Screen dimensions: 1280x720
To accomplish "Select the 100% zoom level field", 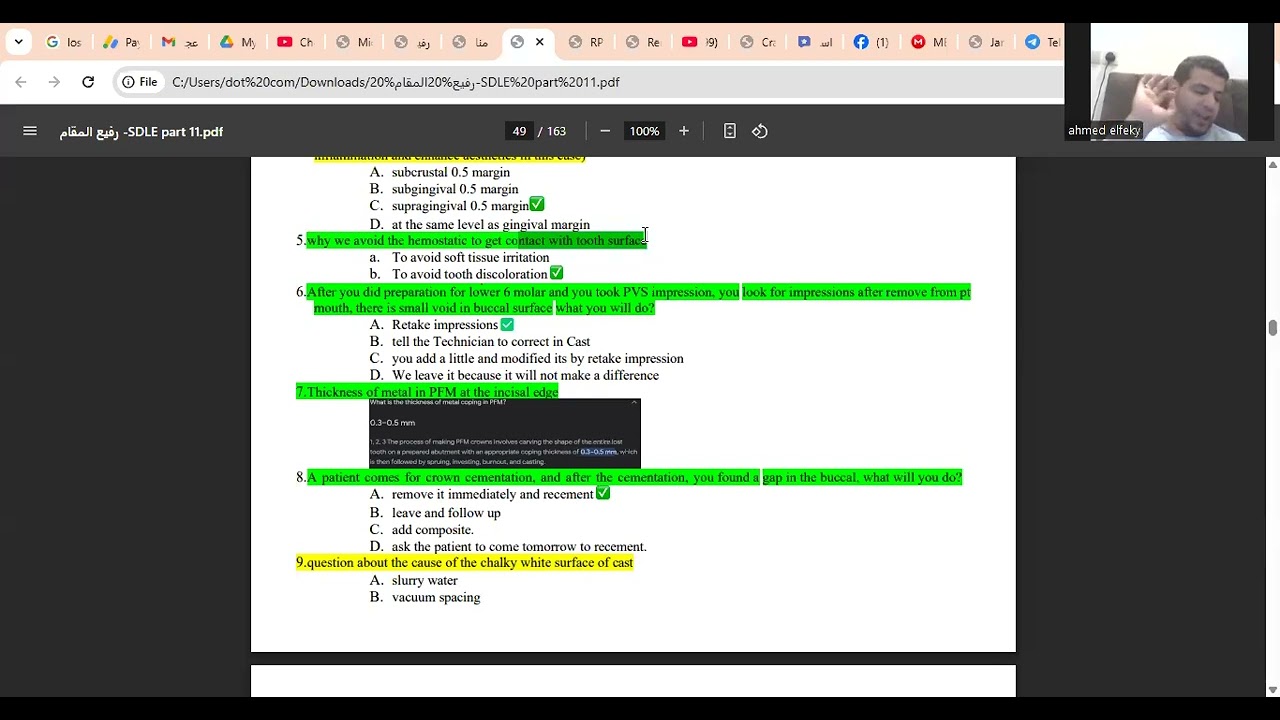I will coord(645,131).
